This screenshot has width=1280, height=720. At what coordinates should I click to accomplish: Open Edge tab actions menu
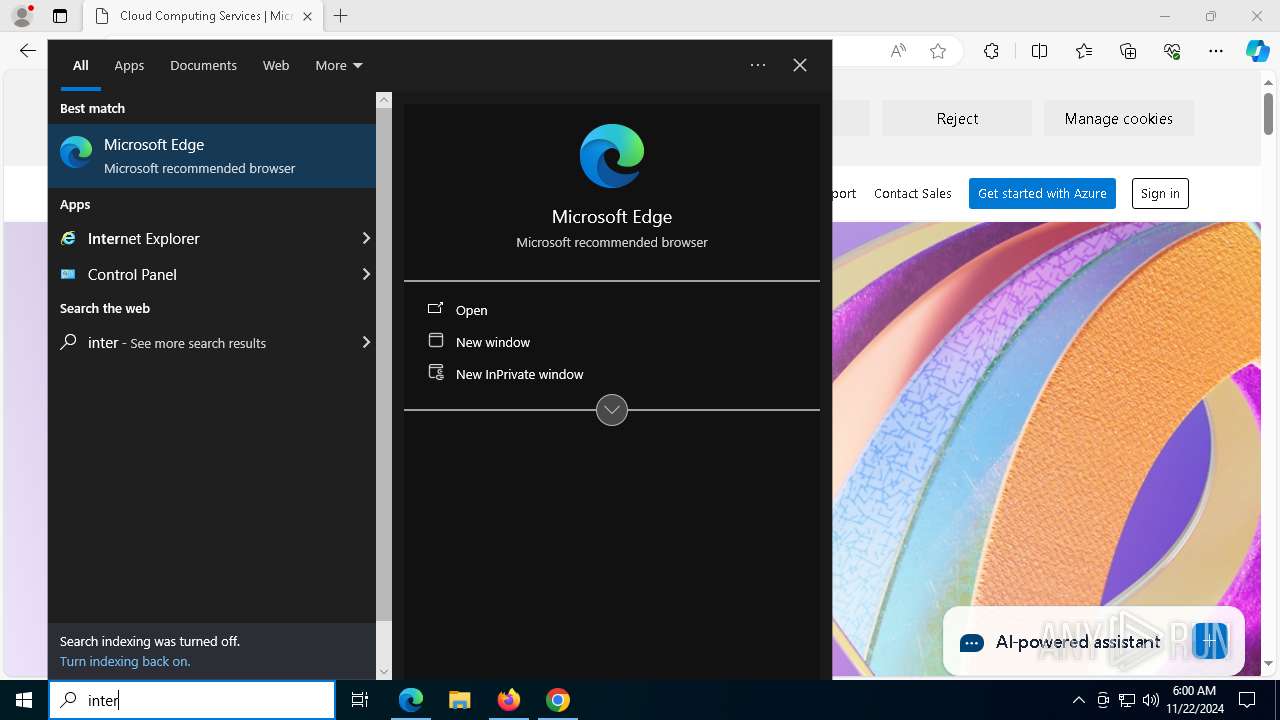click(x=60, y=16)
